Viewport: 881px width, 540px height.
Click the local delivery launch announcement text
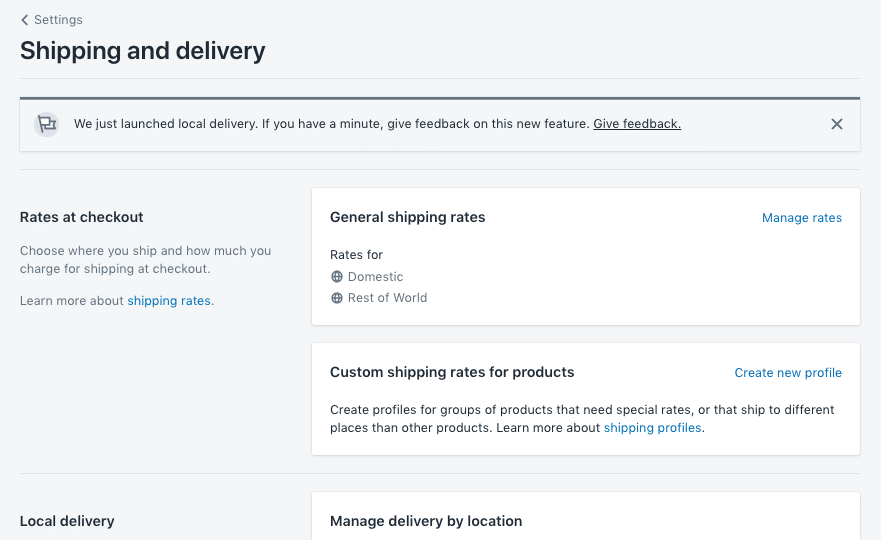click(331, 124)
